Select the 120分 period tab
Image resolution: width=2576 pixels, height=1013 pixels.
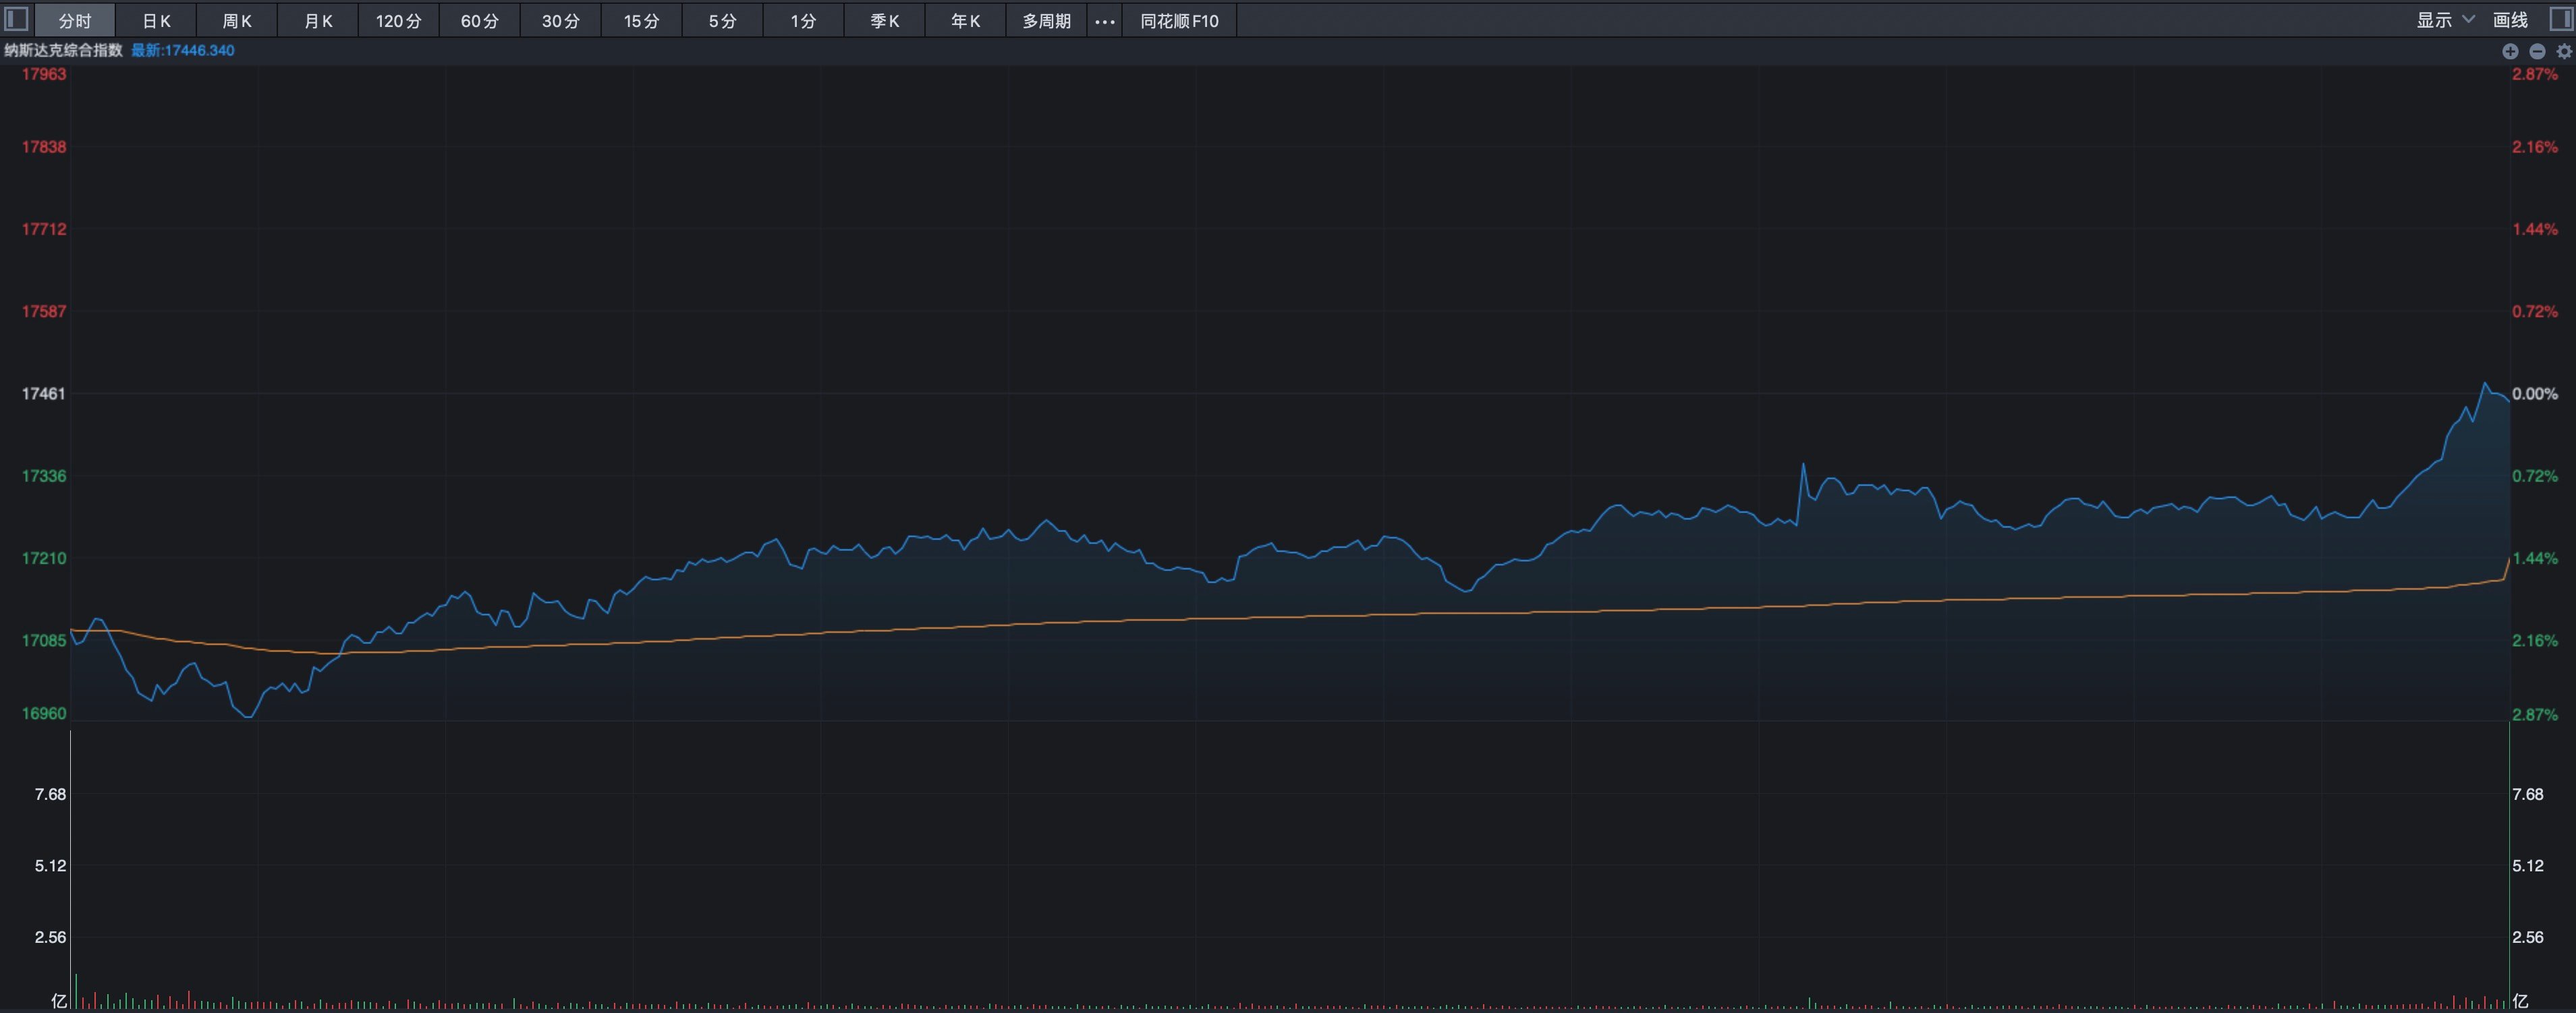(x=399, y=21)
